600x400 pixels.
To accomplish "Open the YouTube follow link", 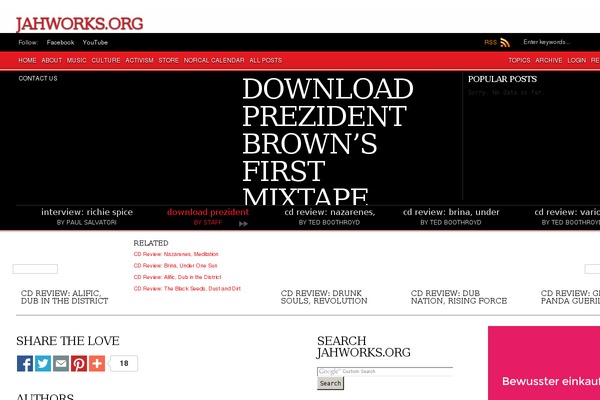I will tap(95, 42).
